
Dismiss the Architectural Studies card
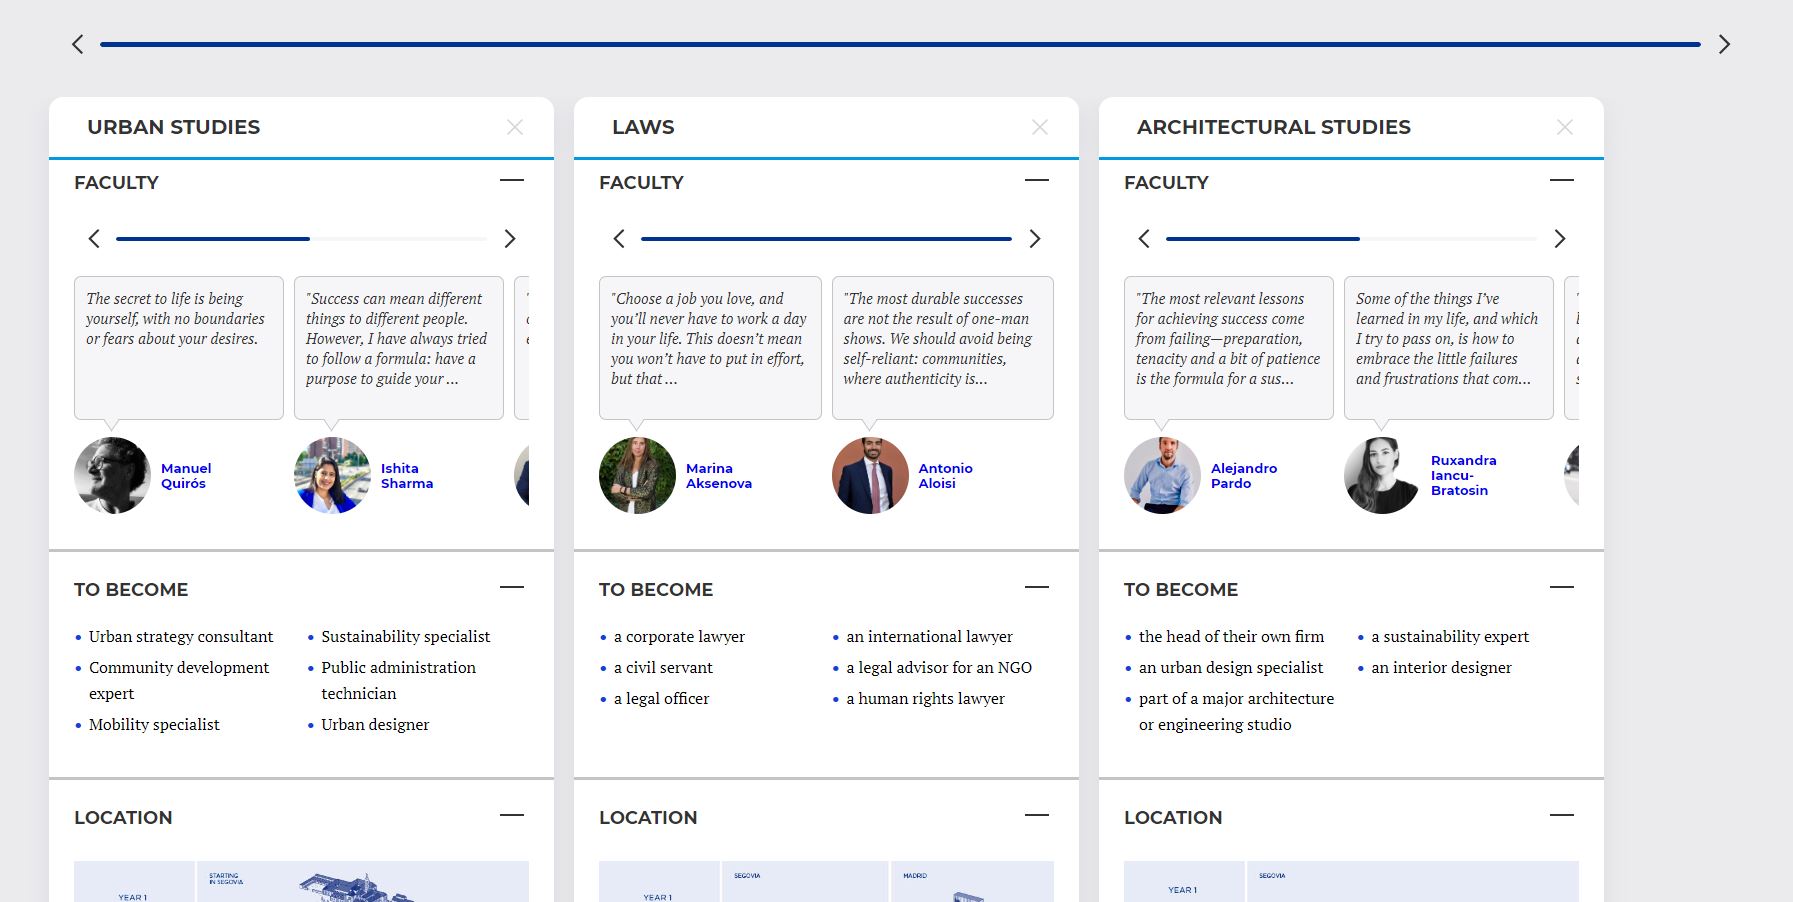click(x=1565, y=127)
